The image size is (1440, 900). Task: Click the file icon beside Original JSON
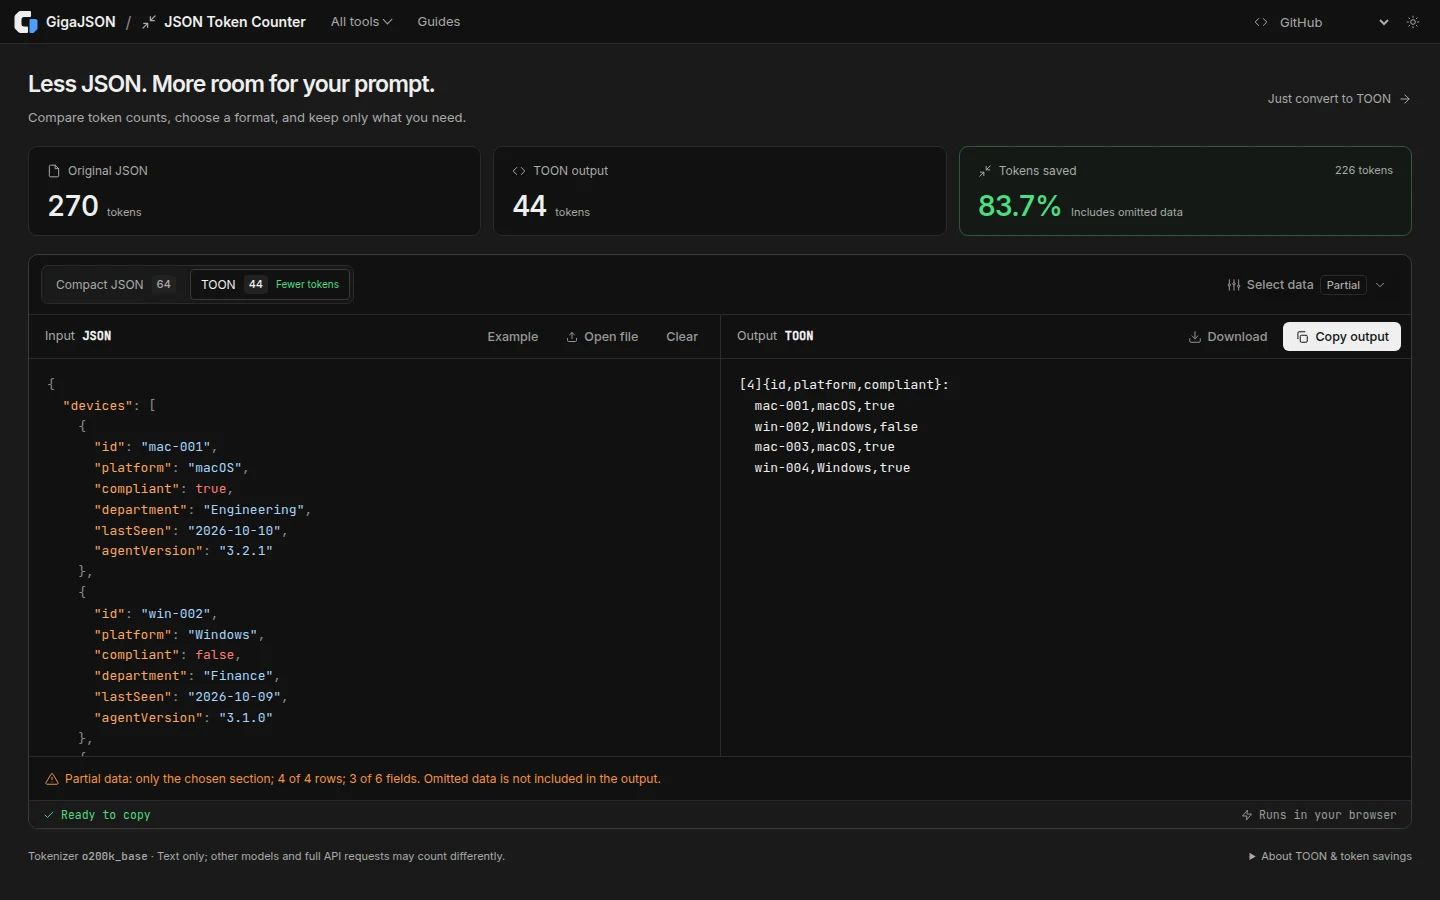[x=54, y=171]
